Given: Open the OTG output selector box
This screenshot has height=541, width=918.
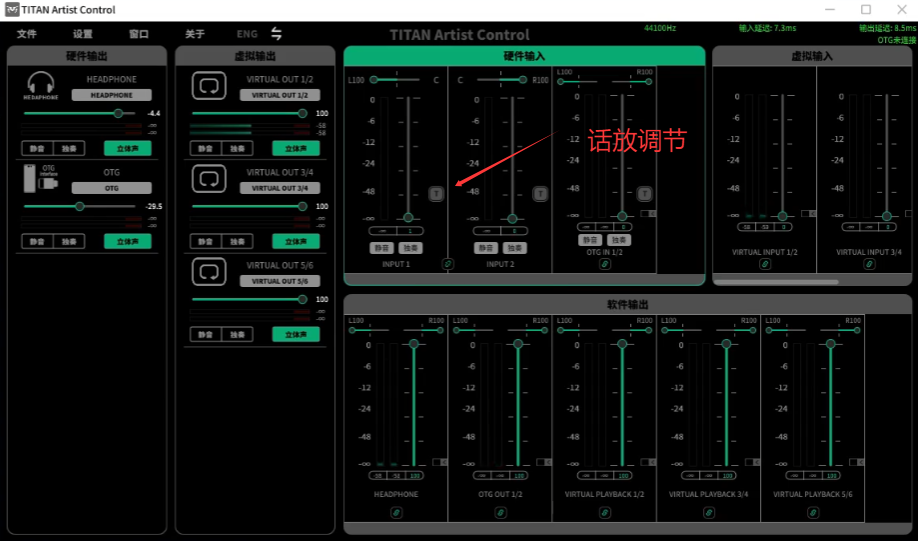Looking at the screenshot, I should [111, 188].
